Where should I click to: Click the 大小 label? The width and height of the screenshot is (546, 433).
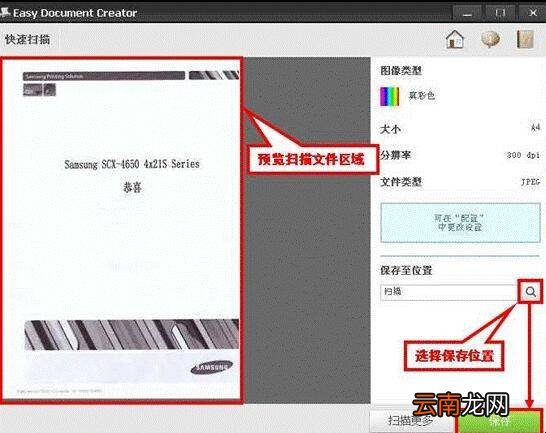pyautogui.click(x=390, y=129)
